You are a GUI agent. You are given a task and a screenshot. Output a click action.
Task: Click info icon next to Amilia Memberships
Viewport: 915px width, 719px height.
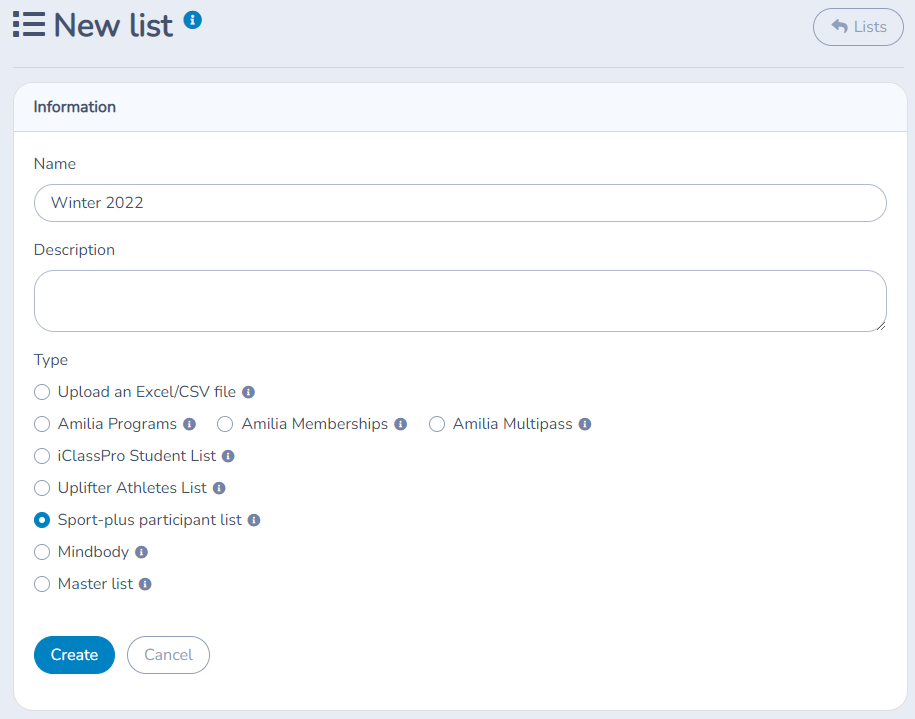400,424
